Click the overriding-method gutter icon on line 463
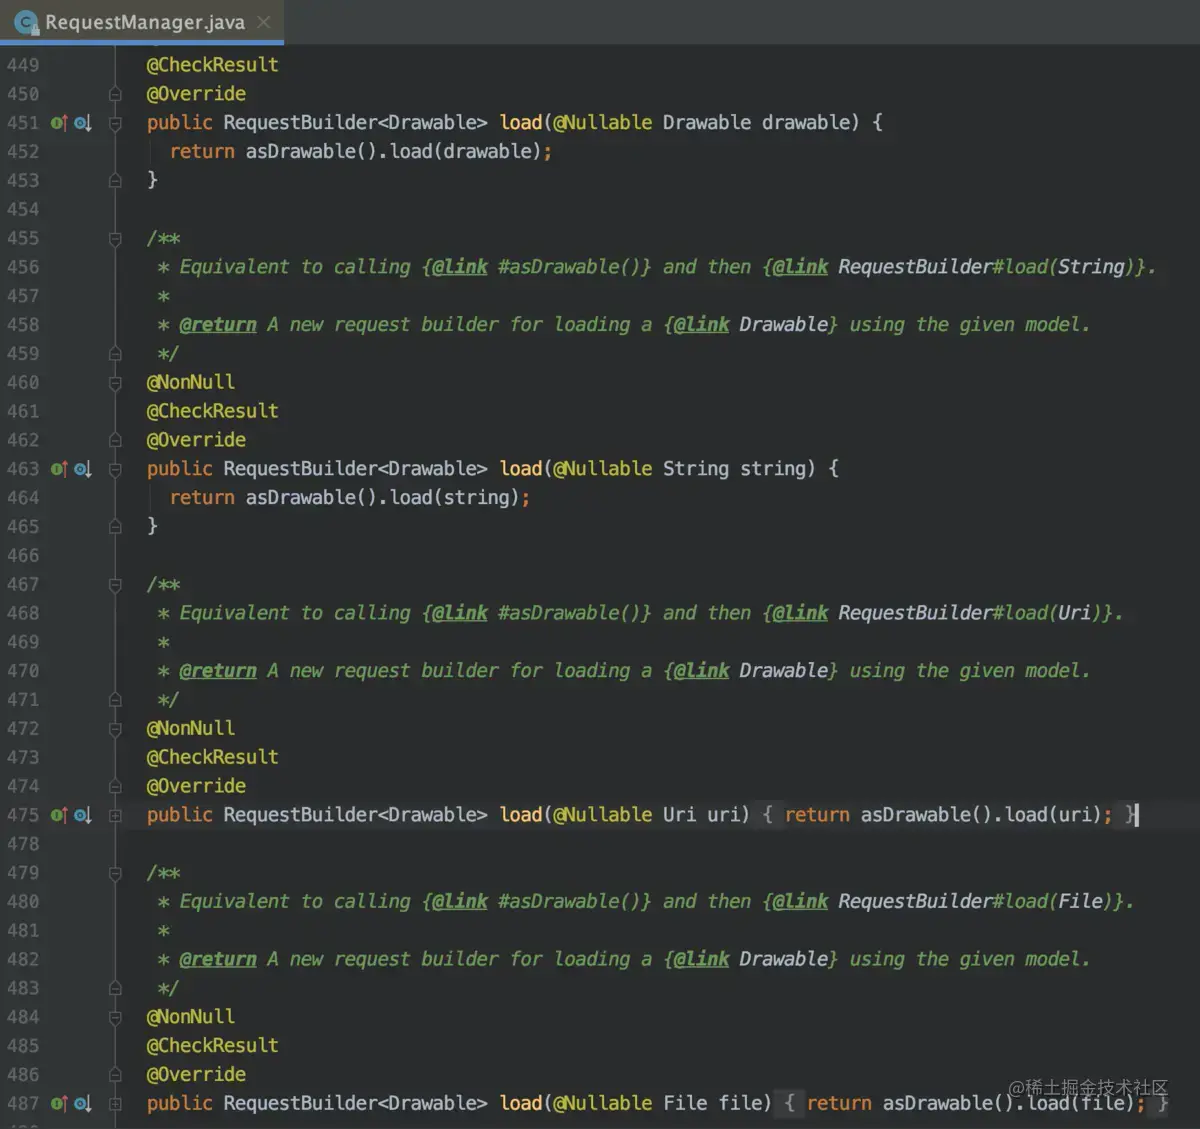Screen dimensions: 1200x1129 [59, 469]
